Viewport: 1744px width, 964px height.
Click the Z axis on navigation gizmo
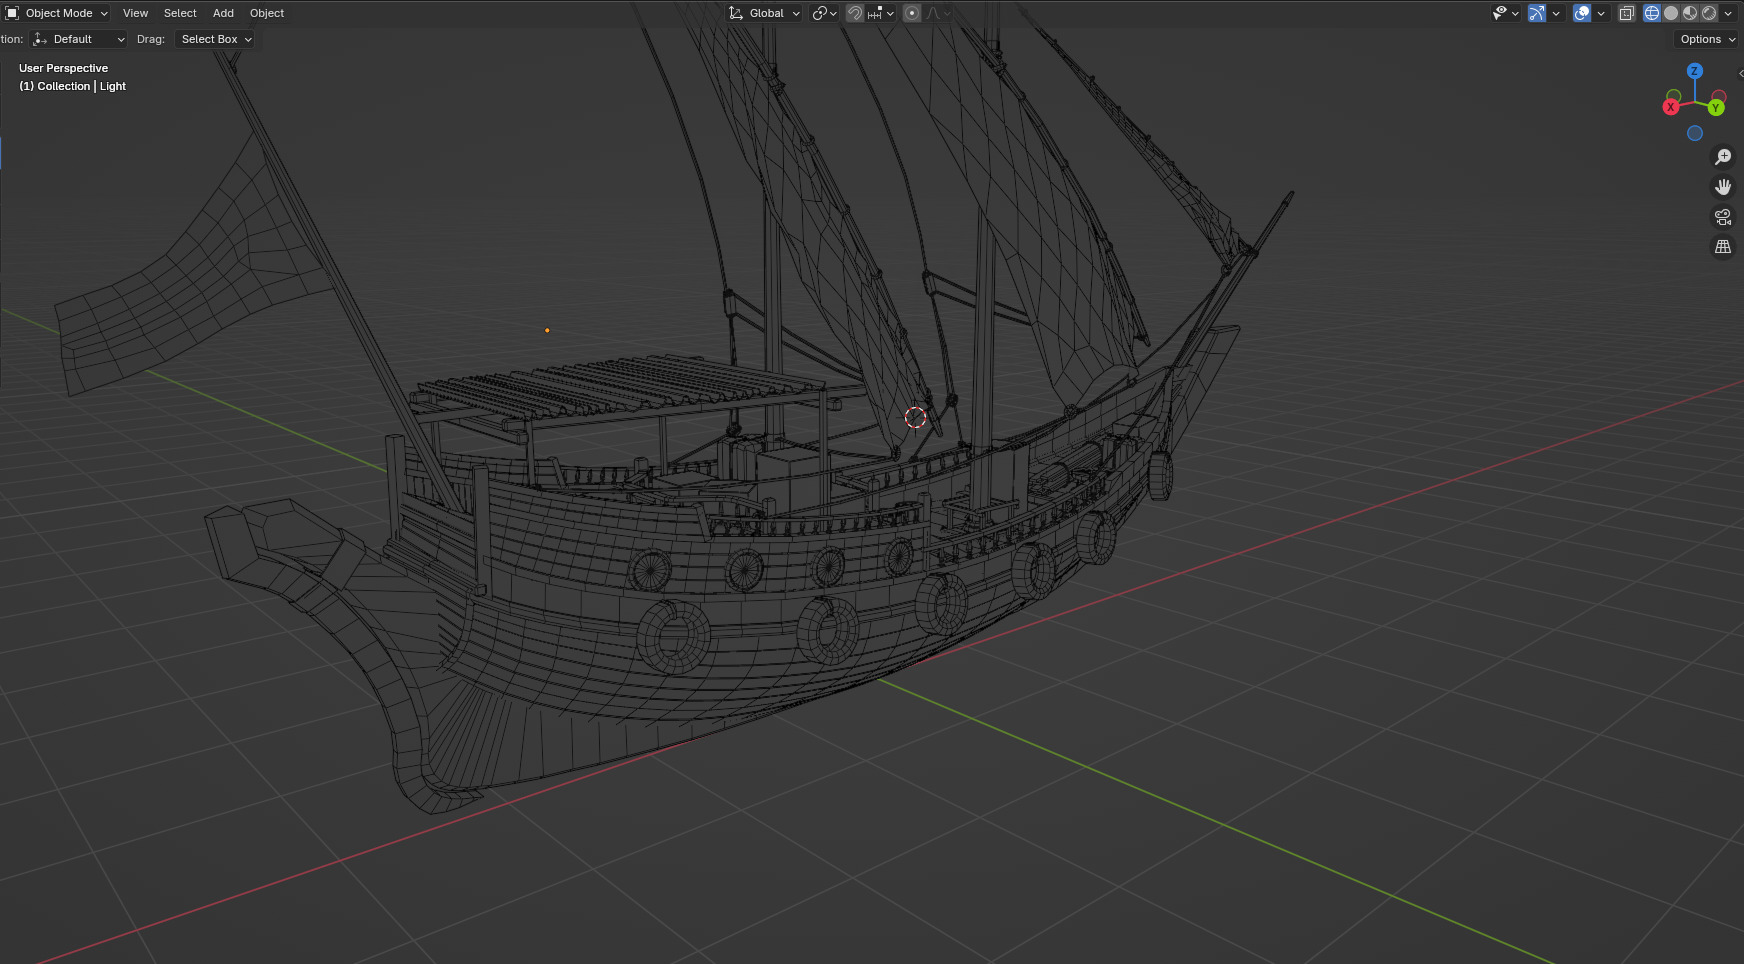(1694, 71)
